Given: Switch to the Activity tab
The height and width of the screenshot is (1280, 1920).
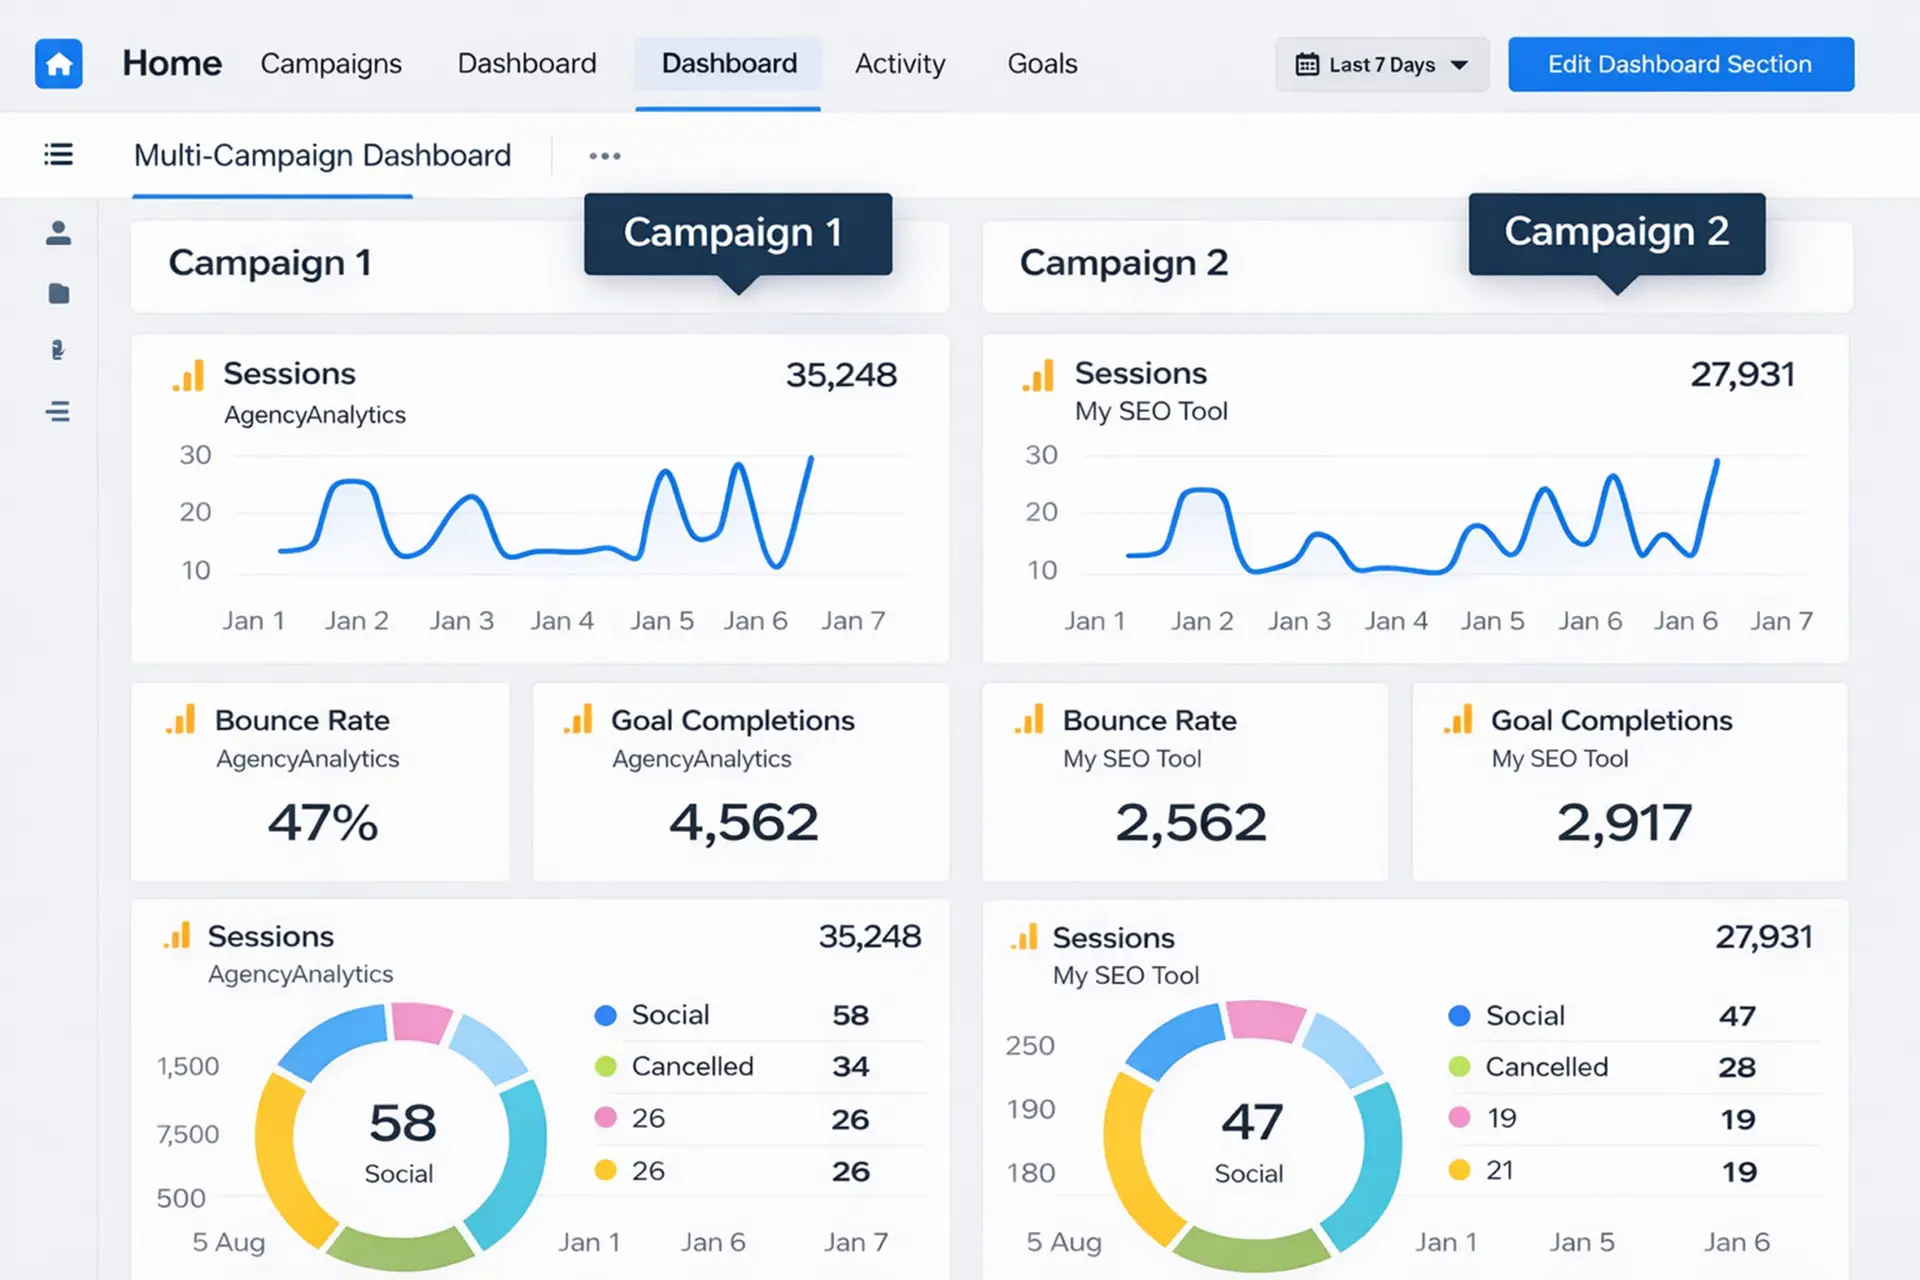Looking at the screenshot, I should (x=900, y=64).
